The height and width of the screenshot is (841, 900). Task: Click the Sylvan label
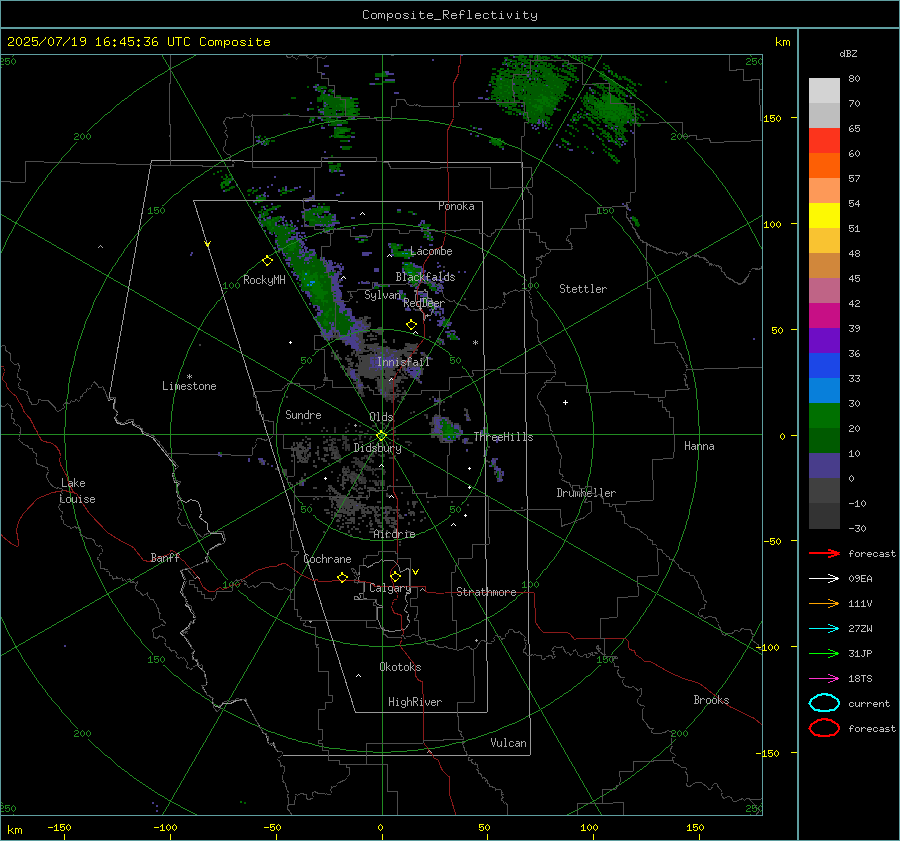(x=382, y=295)
